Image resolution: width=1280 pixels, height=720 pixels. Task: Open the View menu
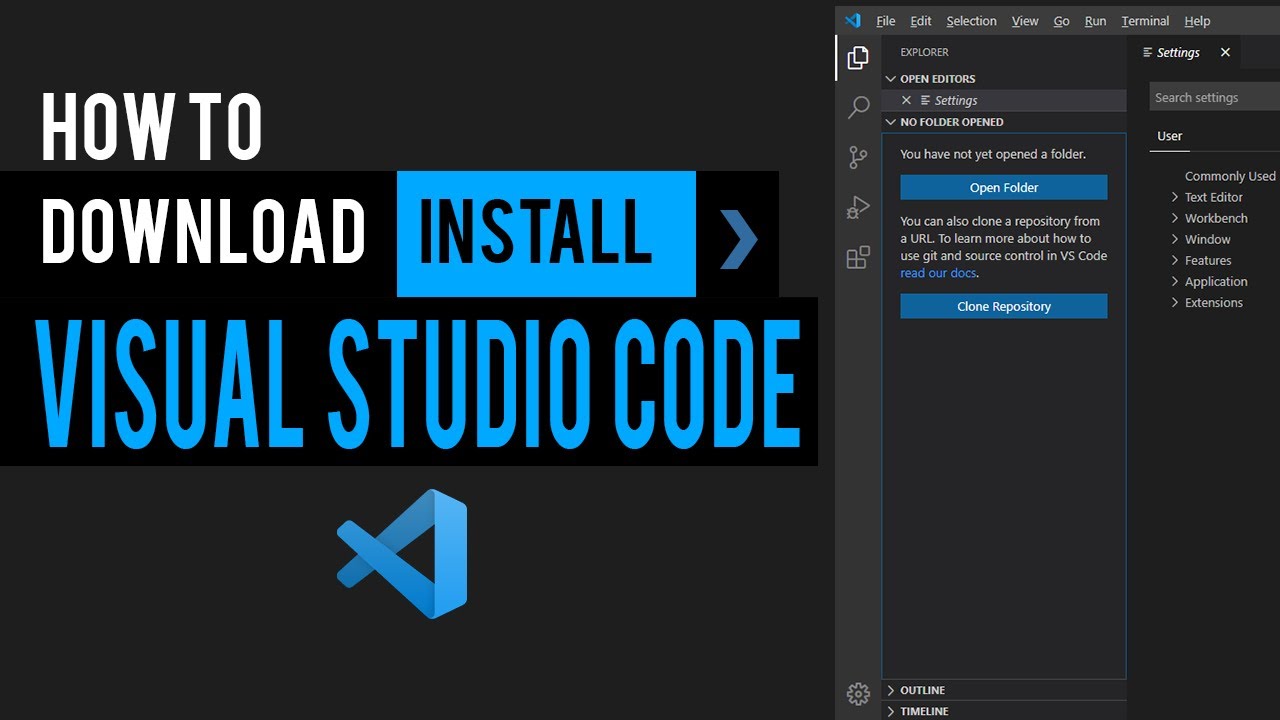coord(1025,21)
